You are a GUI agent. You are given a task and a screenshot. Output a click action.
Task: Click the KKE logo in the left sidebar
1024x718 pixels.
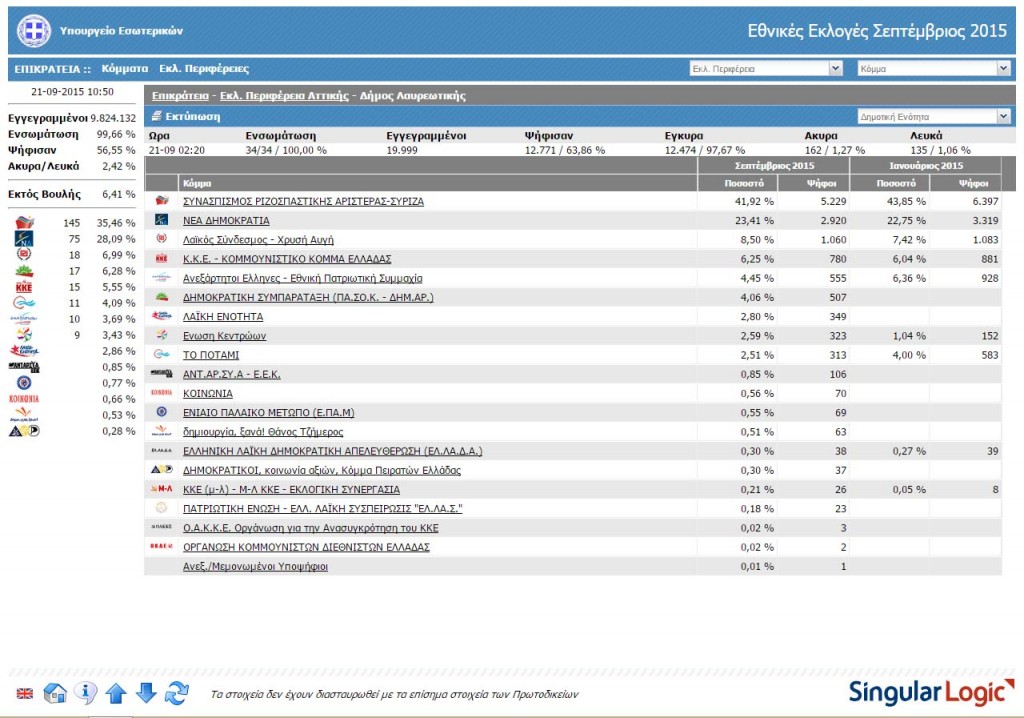(25, 286)
